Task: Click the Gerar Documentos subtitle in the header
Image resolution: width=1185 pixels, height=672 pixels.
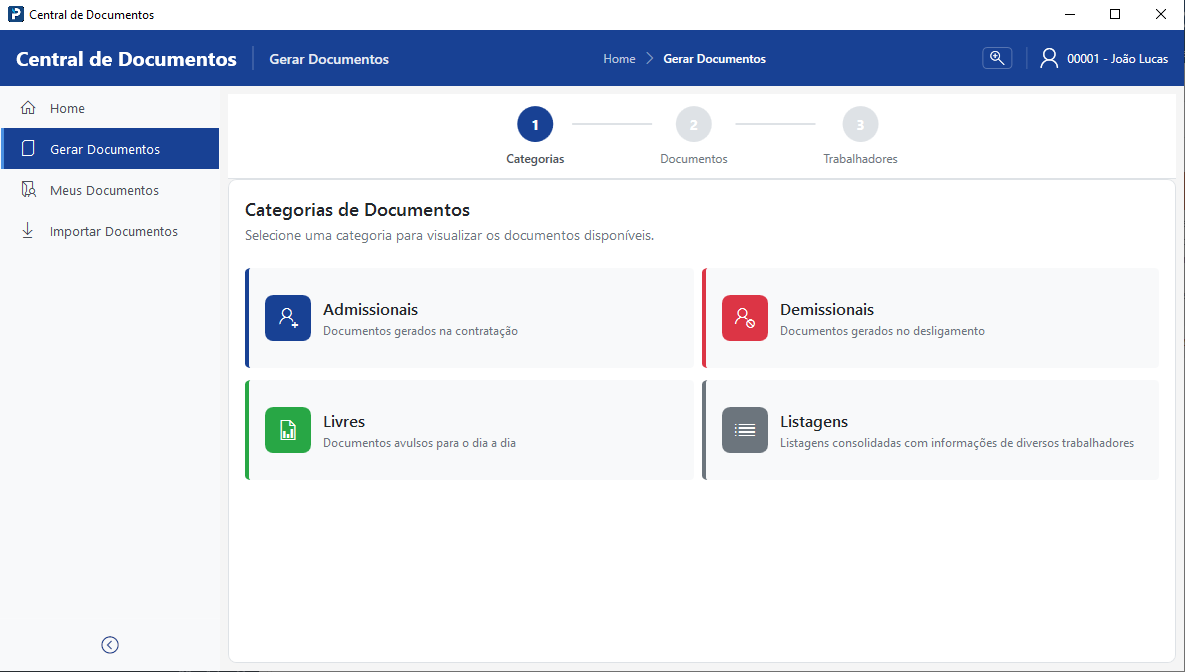Action: (329, 59)
